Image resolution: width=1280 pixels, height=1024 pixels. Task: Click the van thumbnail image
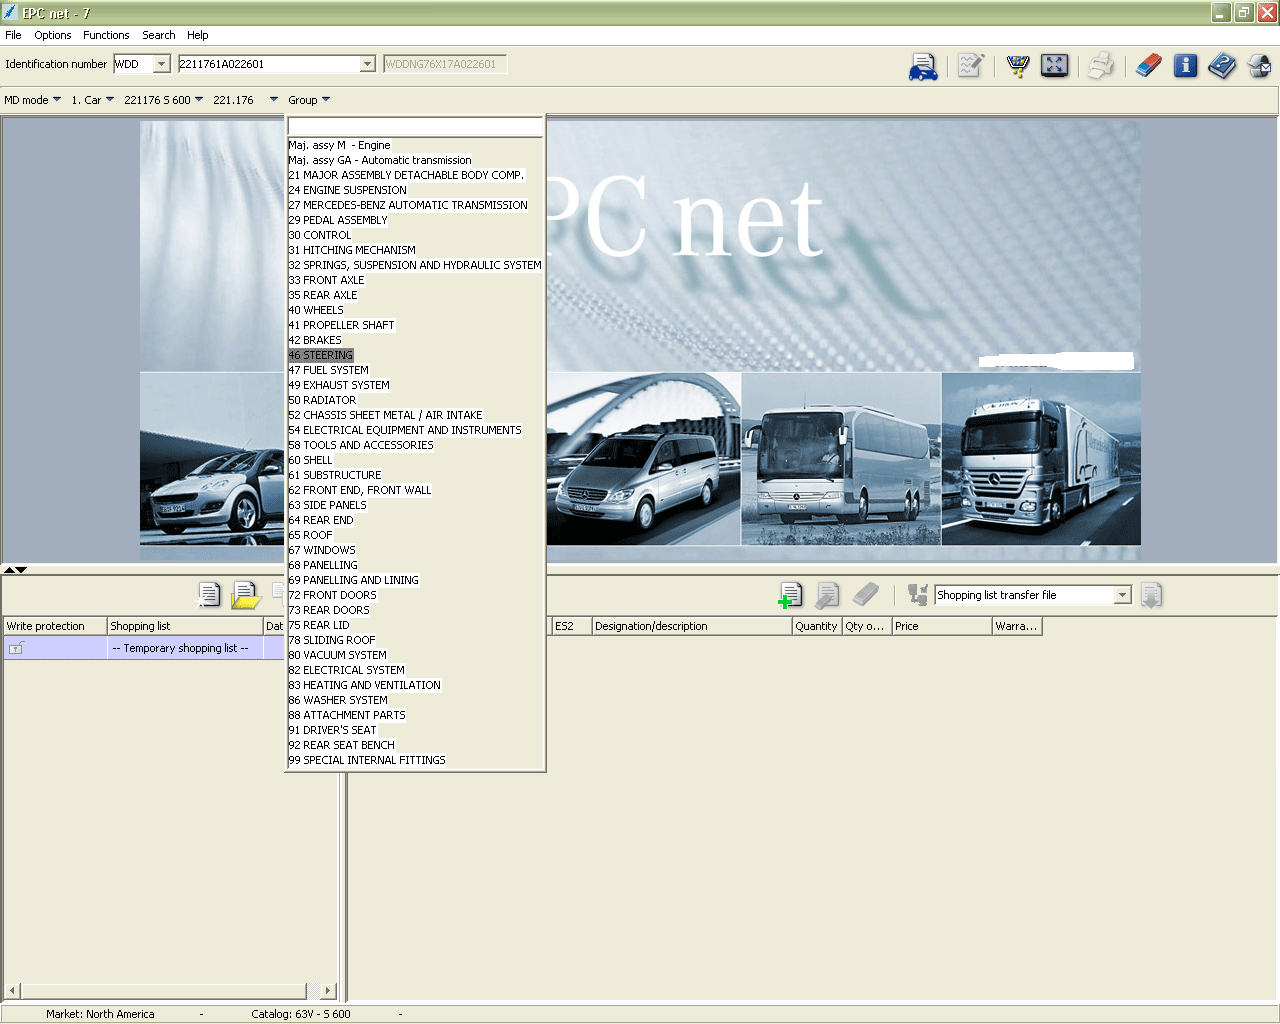644,459
